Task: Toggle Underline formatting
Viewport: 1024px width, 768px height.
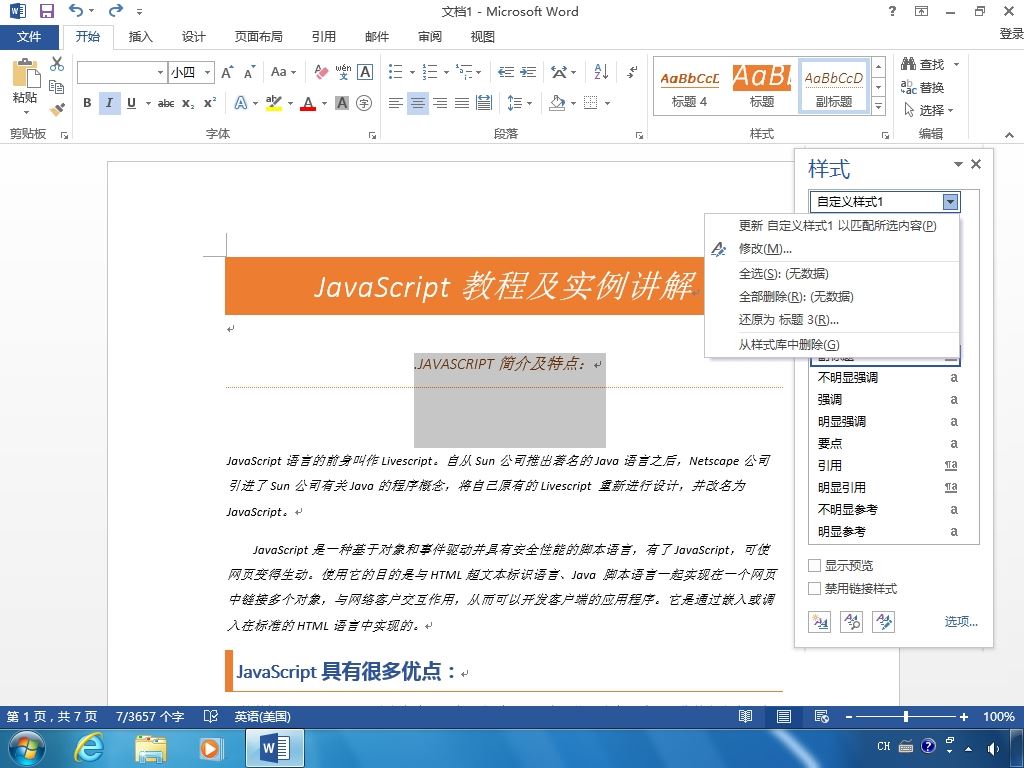Action: (x=131, y=103)
